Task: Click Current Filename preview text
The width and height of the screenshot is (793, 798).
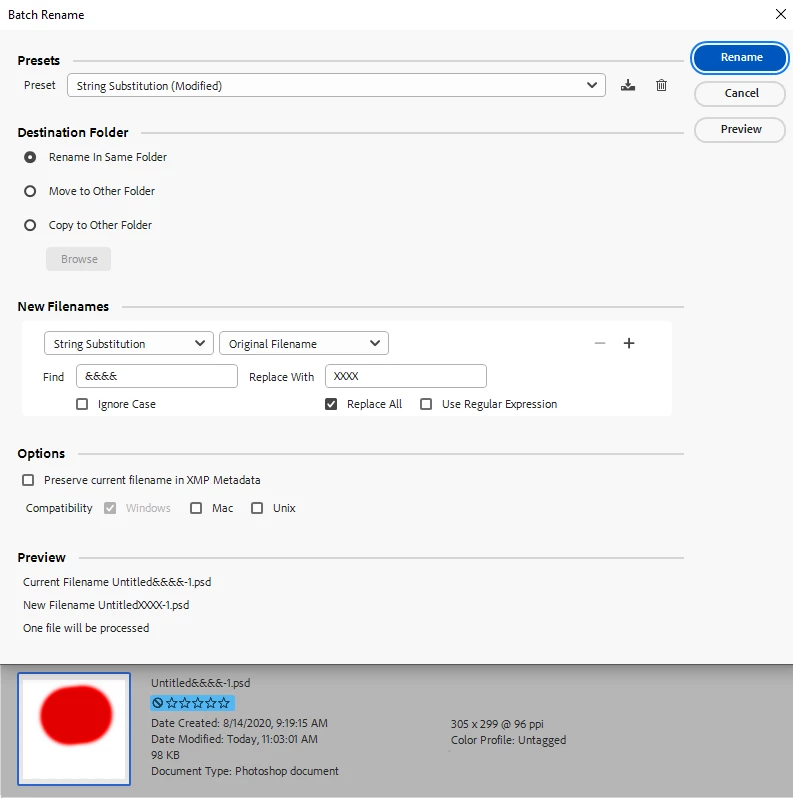Action: 117,582
